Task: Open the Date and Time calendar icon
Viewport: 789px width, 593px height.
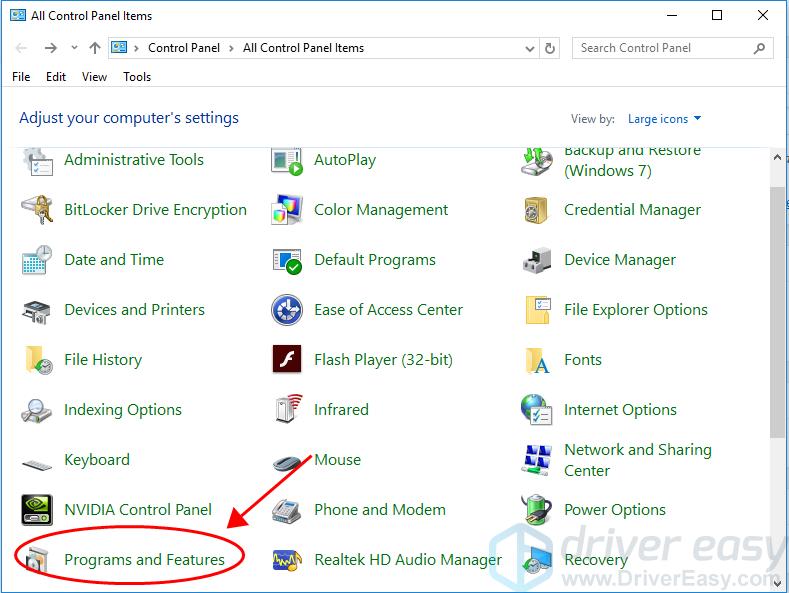Action: coord(37,260)
